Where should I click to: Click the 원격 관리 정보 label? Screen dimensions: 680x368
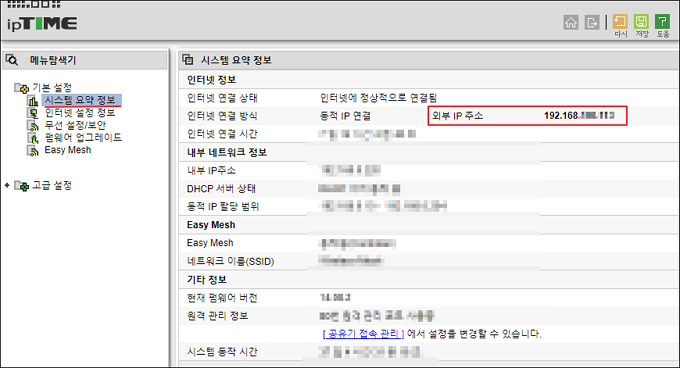tap(217, 316)
